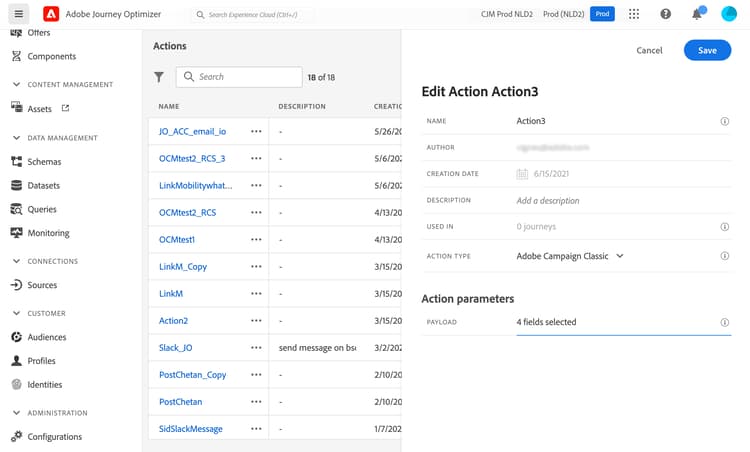Image resolution: width=750 pixels, height=452 pixels.
Task: Click the info icon next to Payload
Action: pos(725,322)
